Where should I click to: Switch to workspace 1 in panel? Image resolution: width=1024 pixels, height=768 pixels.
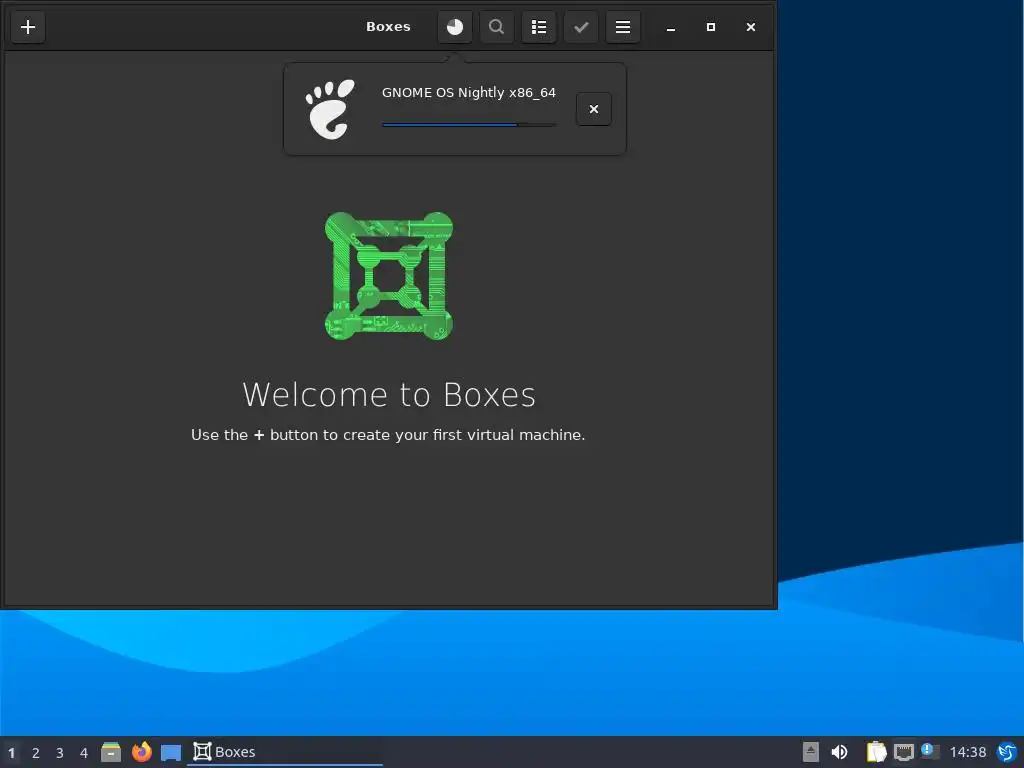[11, 752]
